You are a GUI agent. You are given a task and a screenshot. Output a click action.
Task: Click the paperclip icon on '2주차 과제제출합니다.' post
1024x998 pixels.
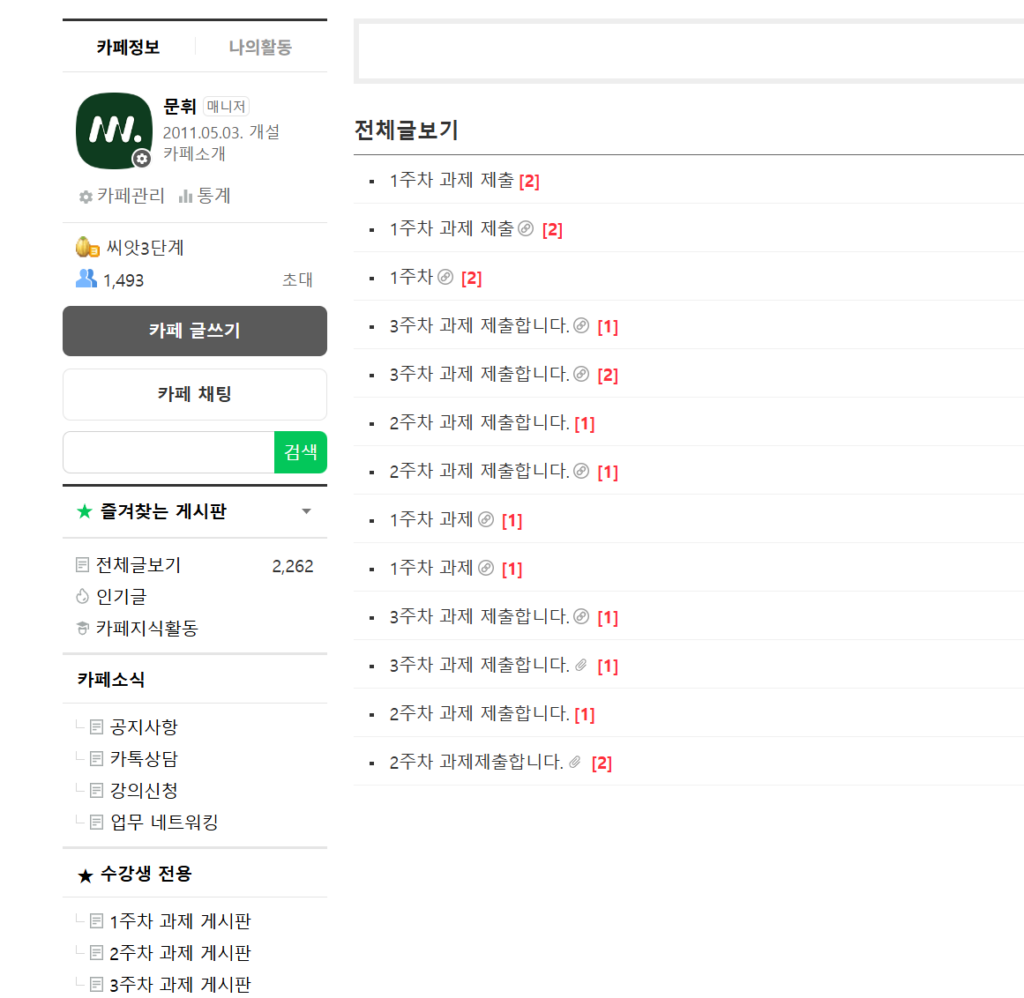pyautogui.click(x=575, y=762)
